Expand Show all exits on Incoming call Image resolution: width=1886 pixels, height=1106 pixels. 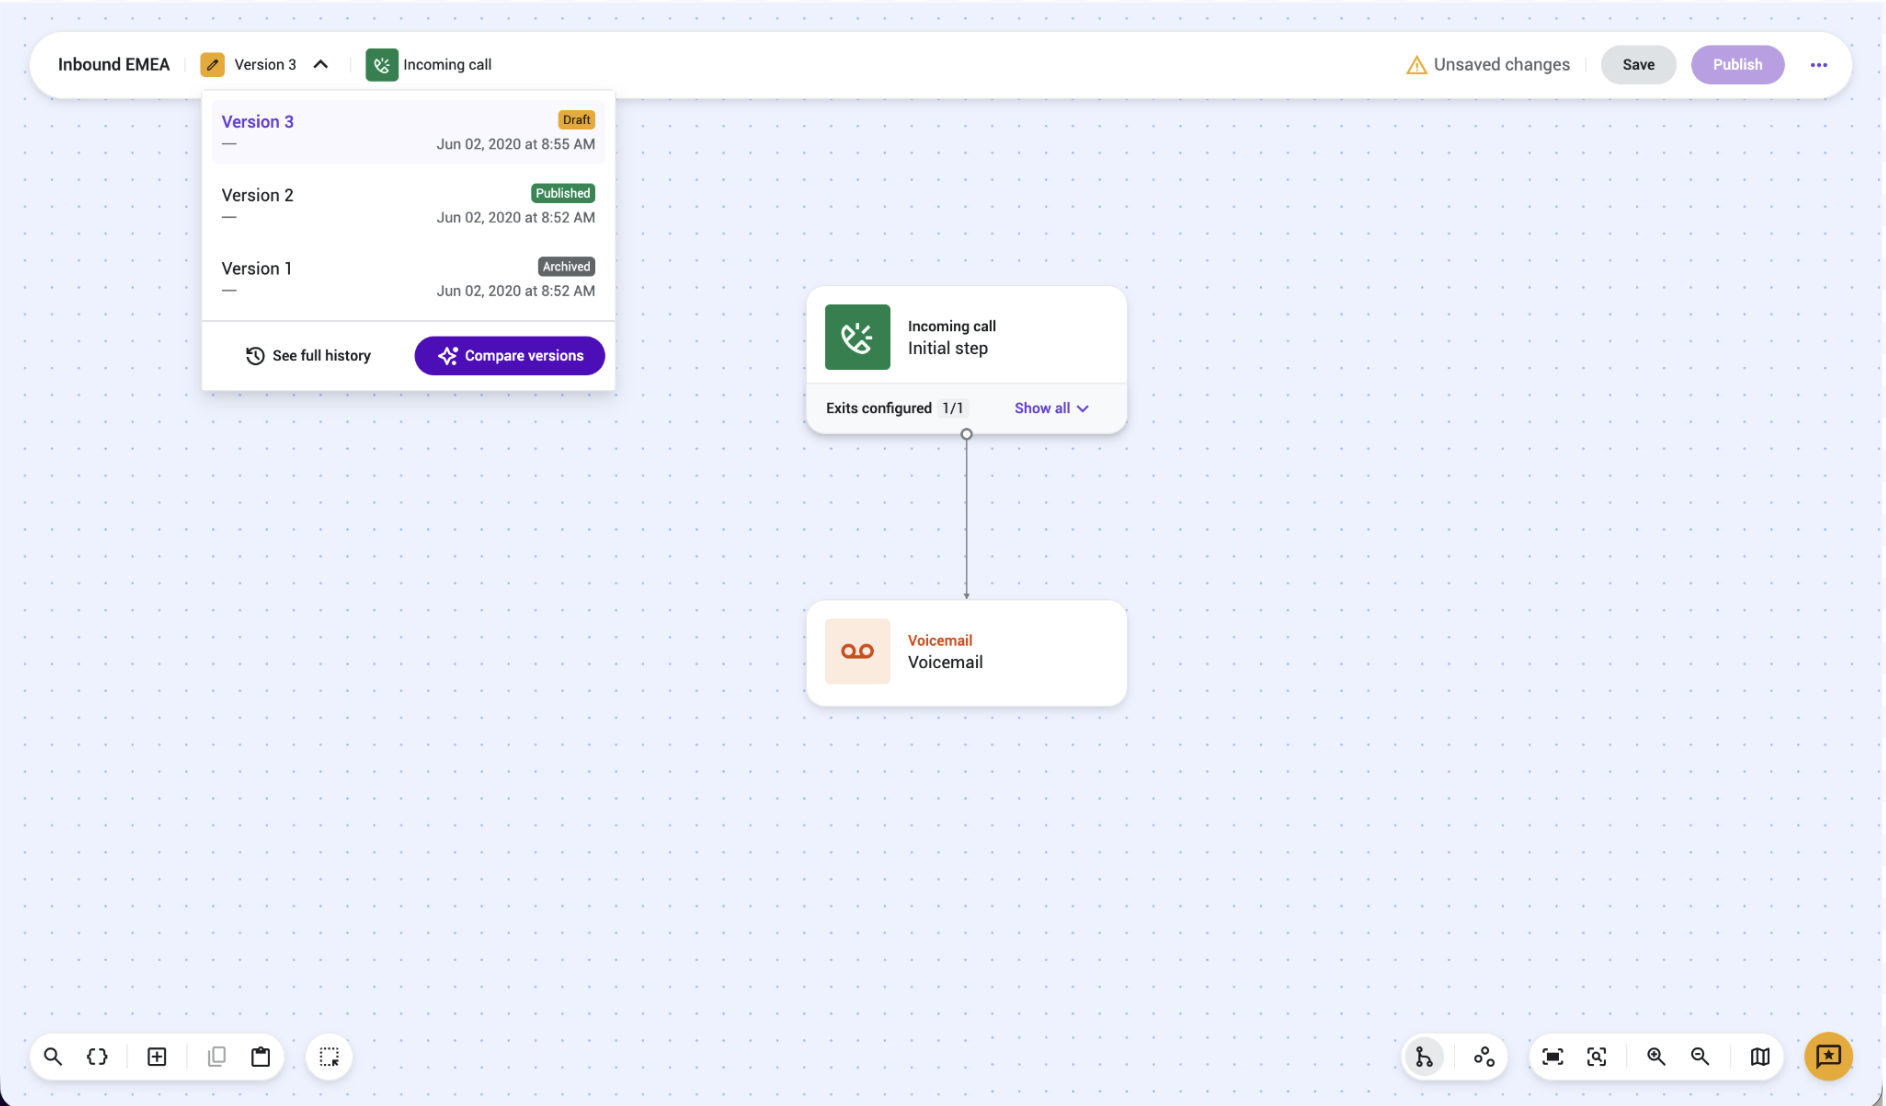(x=1051, y=408)
